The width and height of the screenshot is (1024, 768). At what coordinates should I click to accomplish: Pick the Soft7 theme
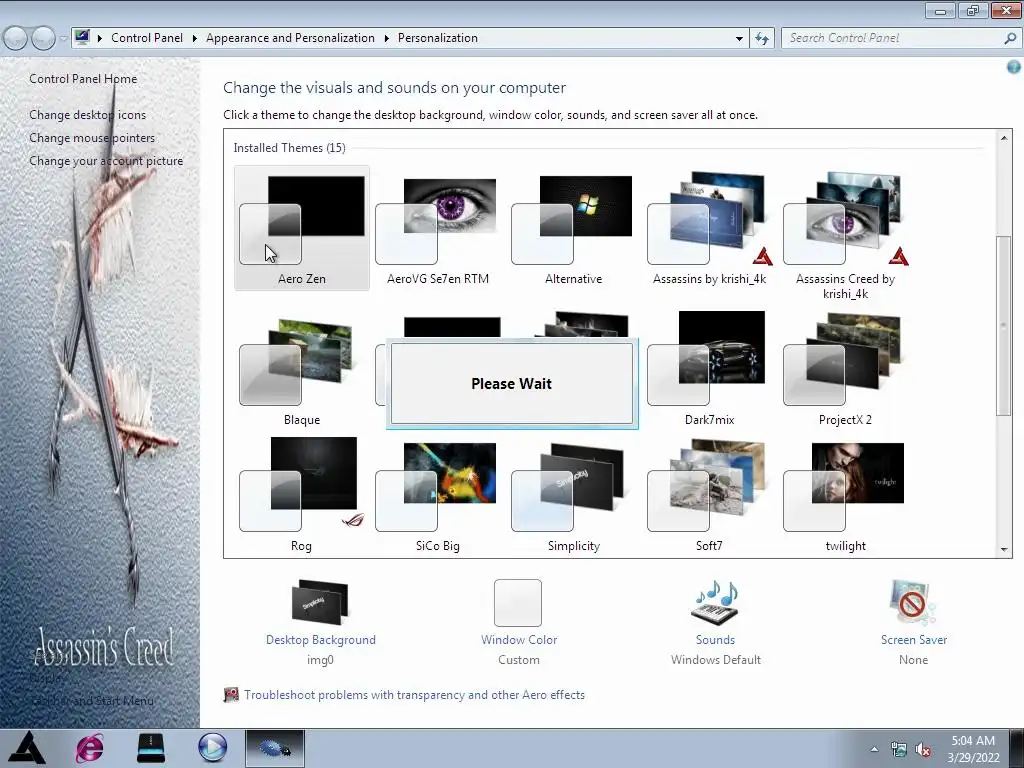(x=709, y=496)
